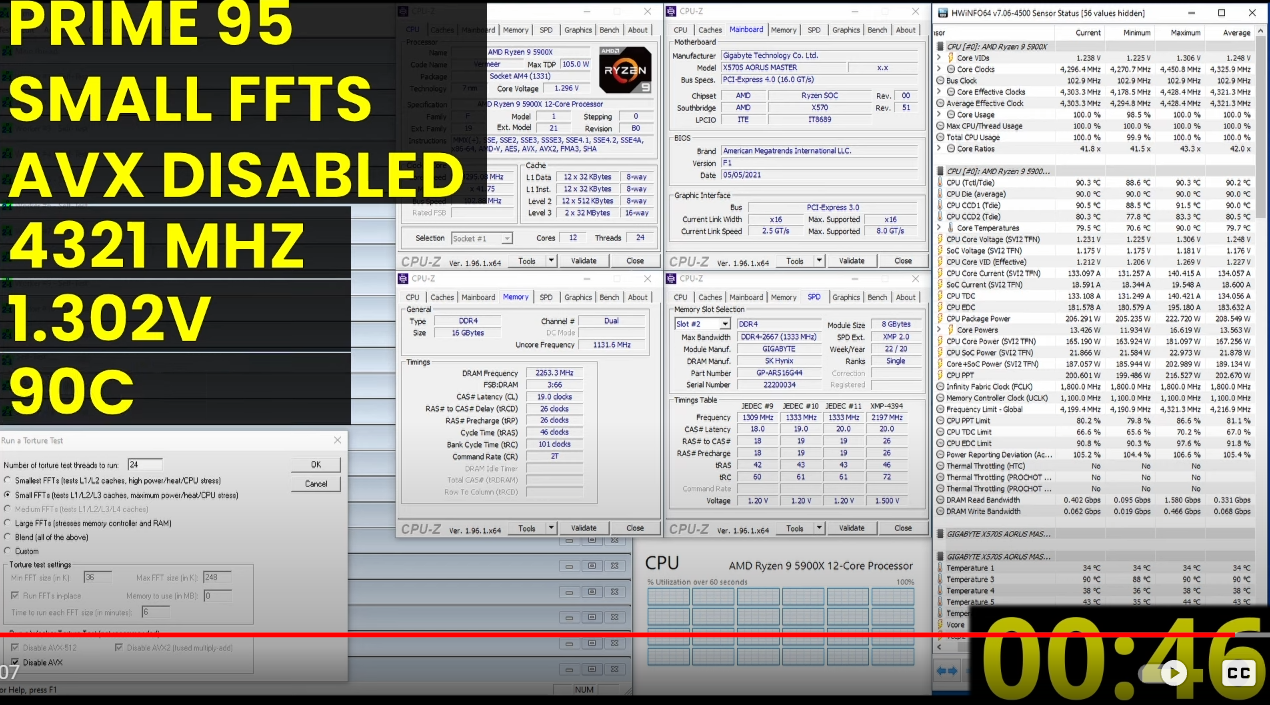1270x705 pixels.
Task: Click Validate in CPU-Z SPD window
Action: (x=852, y=528)
